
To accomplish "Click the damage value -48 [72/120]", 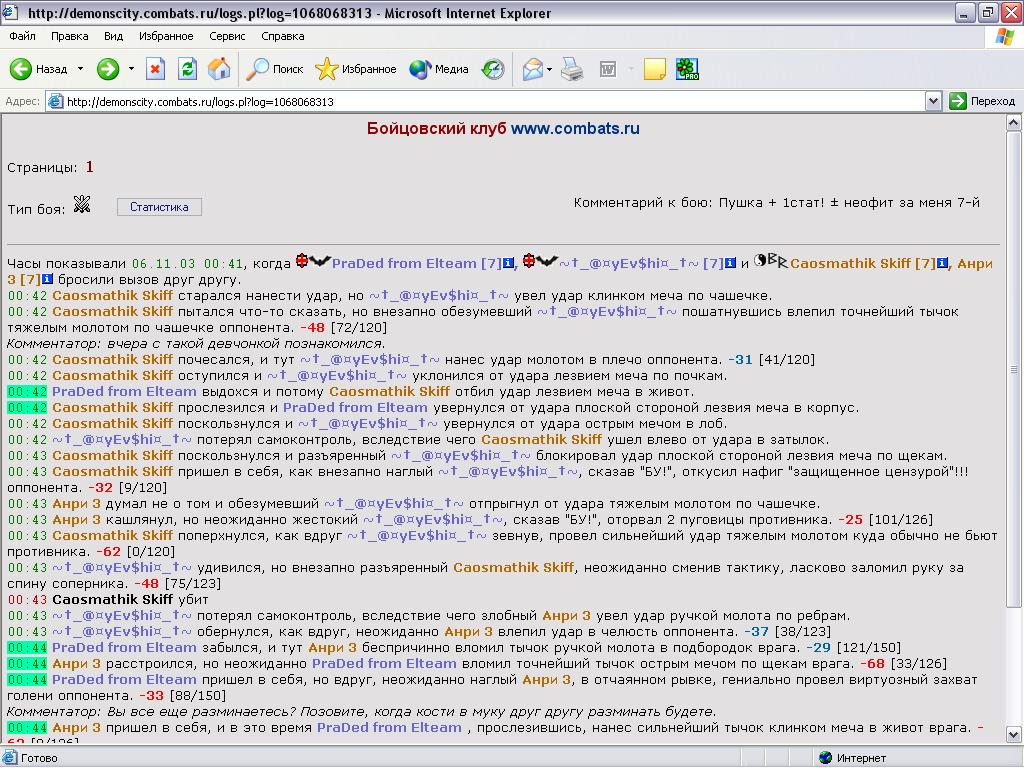I will (344, 327).
